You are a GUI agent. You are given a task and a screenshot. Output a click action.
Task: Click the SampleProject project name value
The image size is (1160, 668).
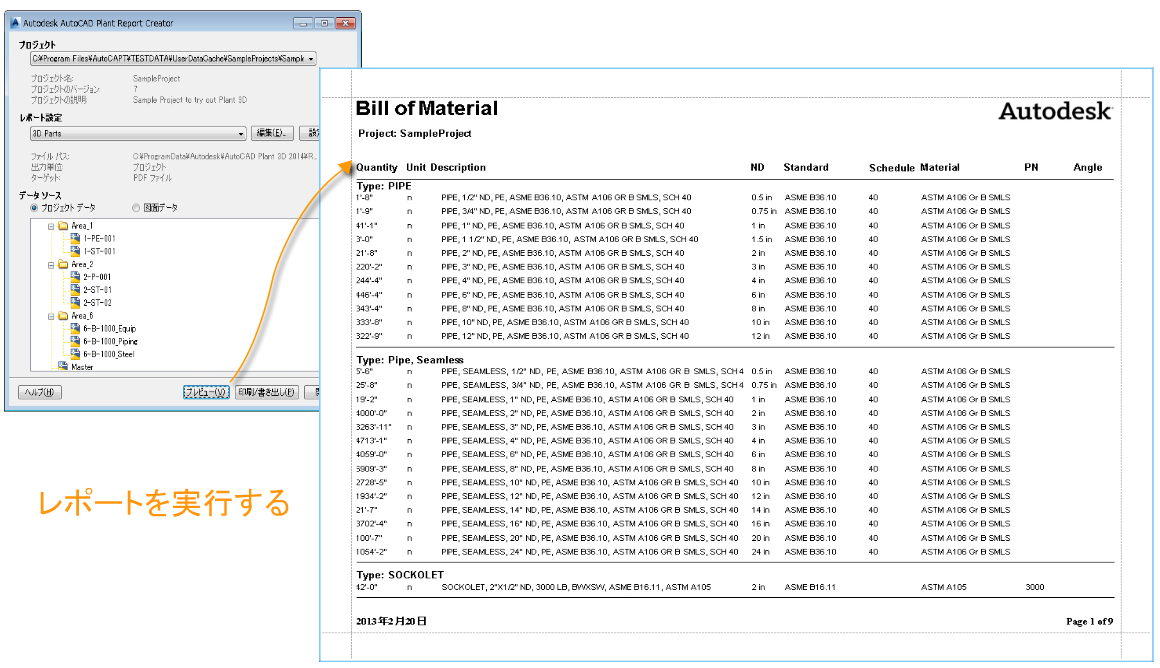156,78
